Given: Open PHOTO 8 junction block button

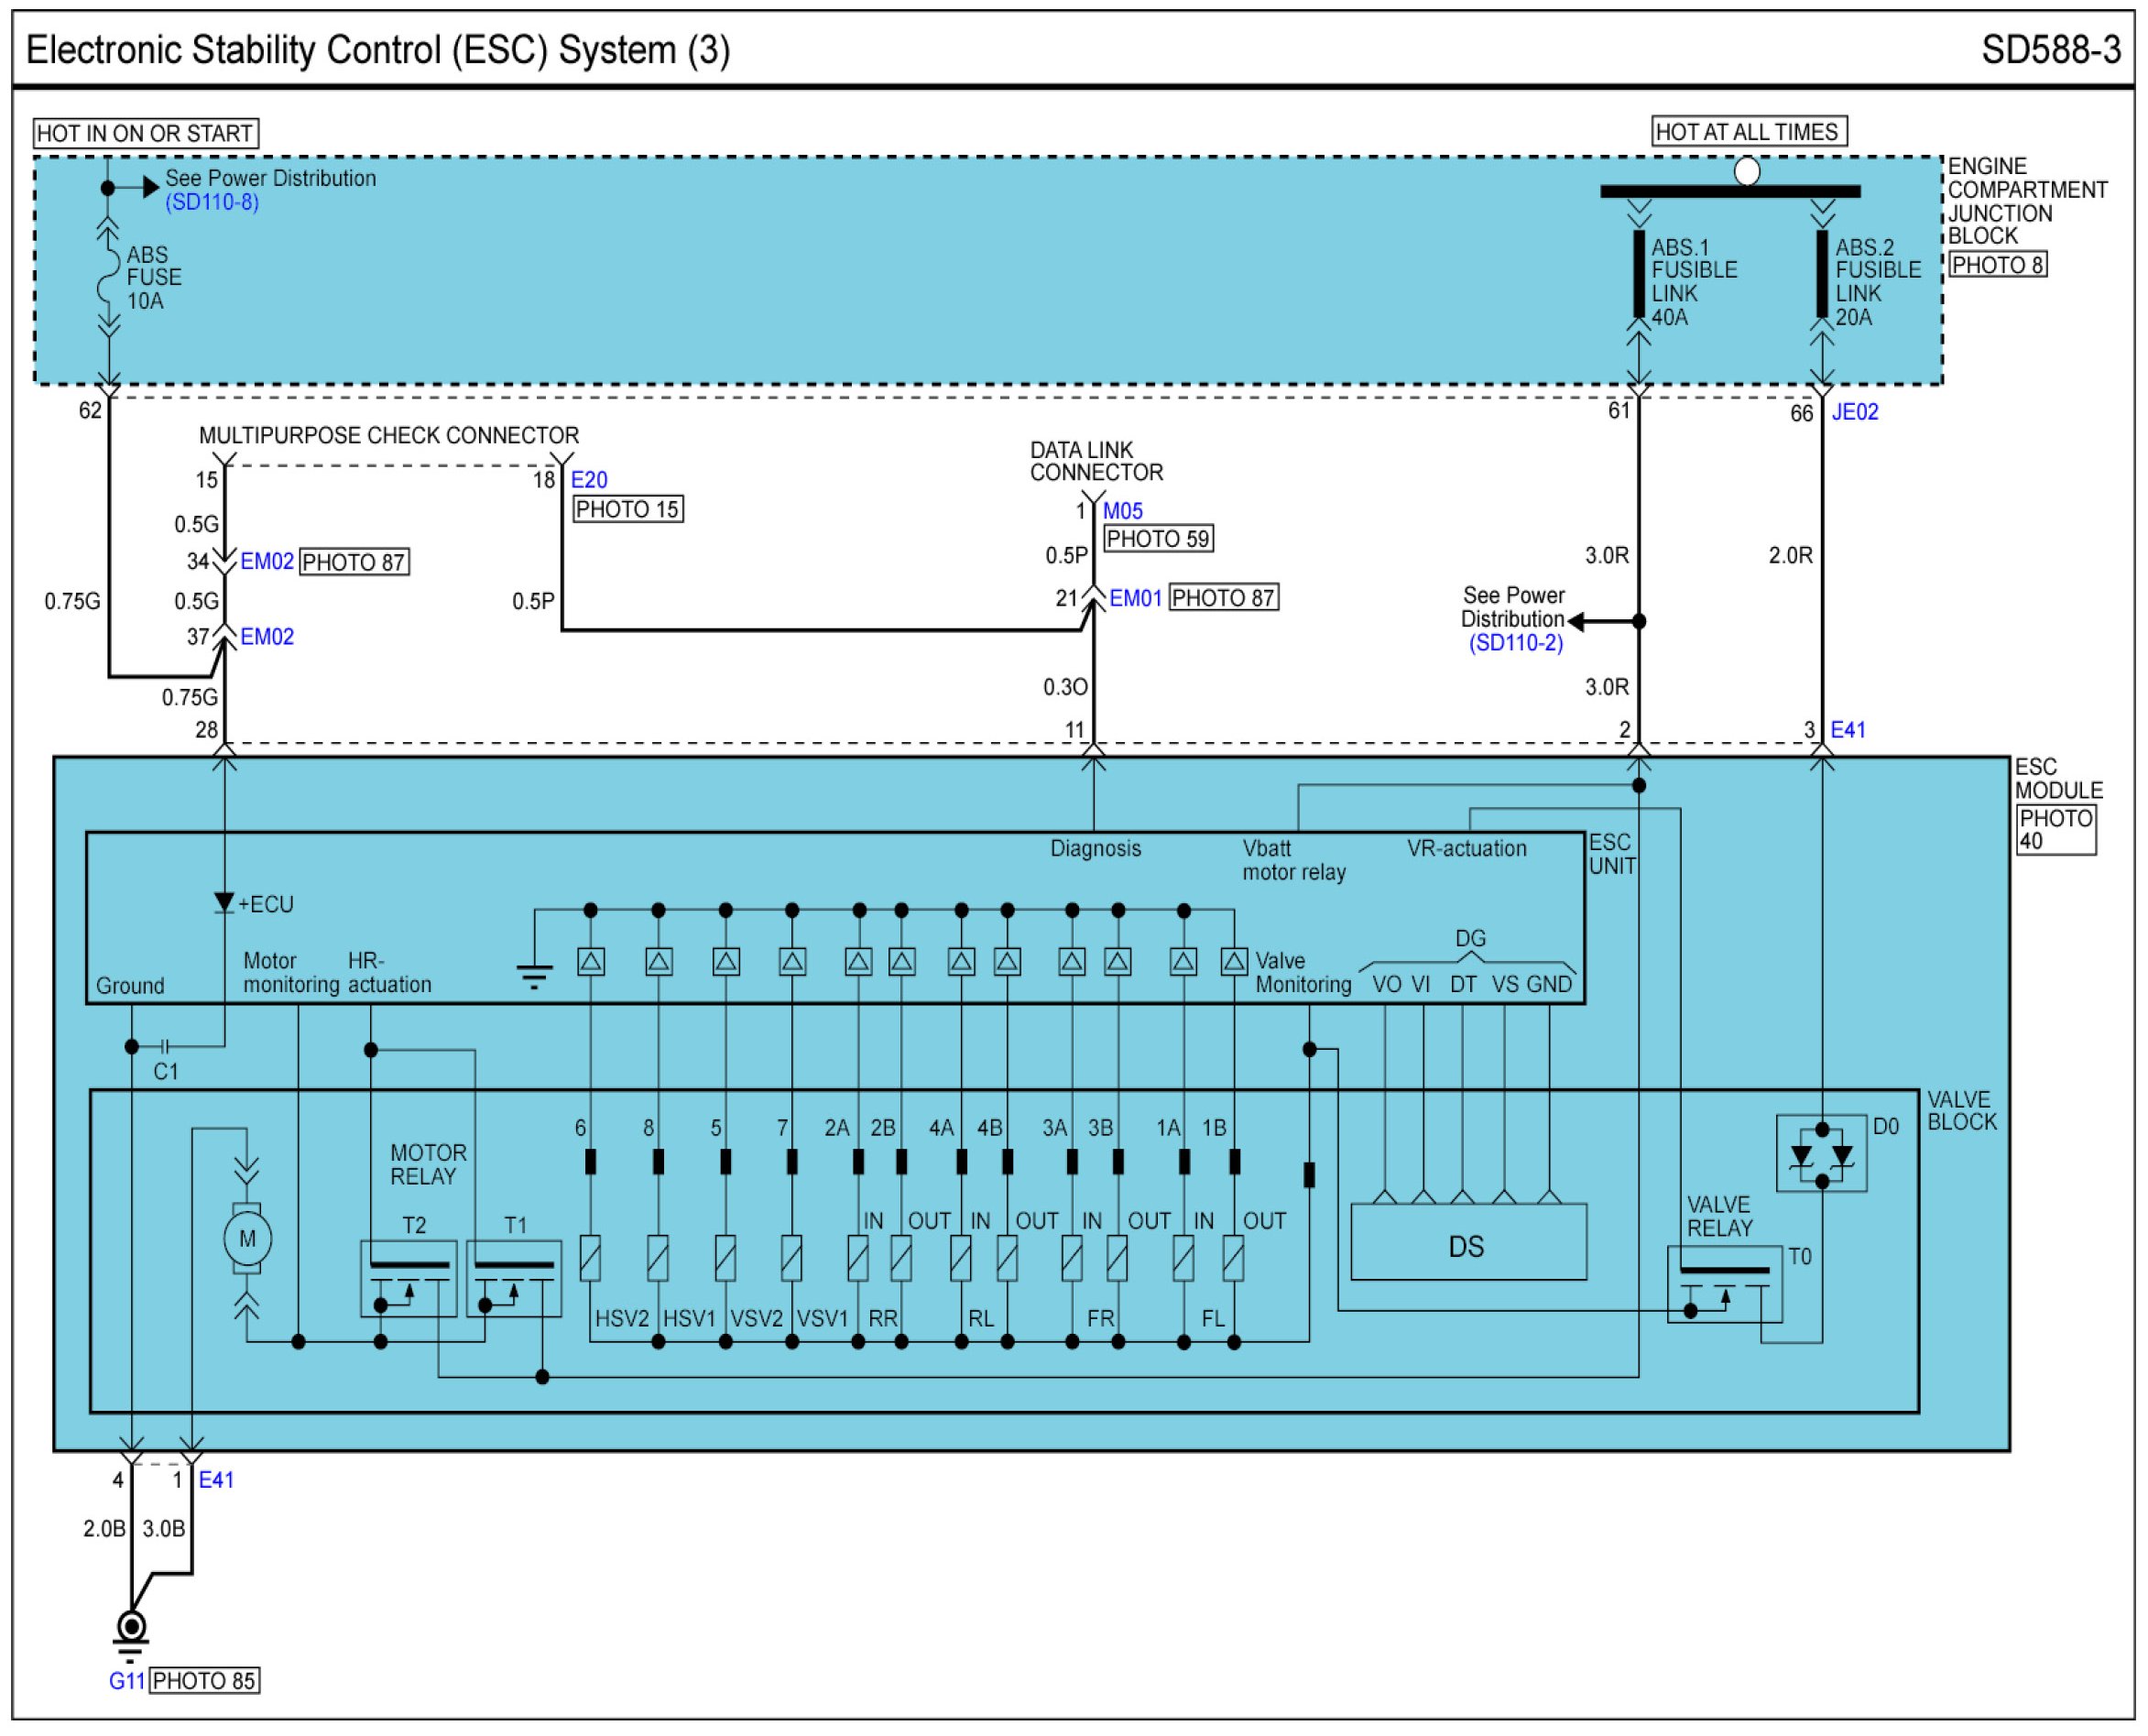Looking at the screenshot, I should [1997, 265].
